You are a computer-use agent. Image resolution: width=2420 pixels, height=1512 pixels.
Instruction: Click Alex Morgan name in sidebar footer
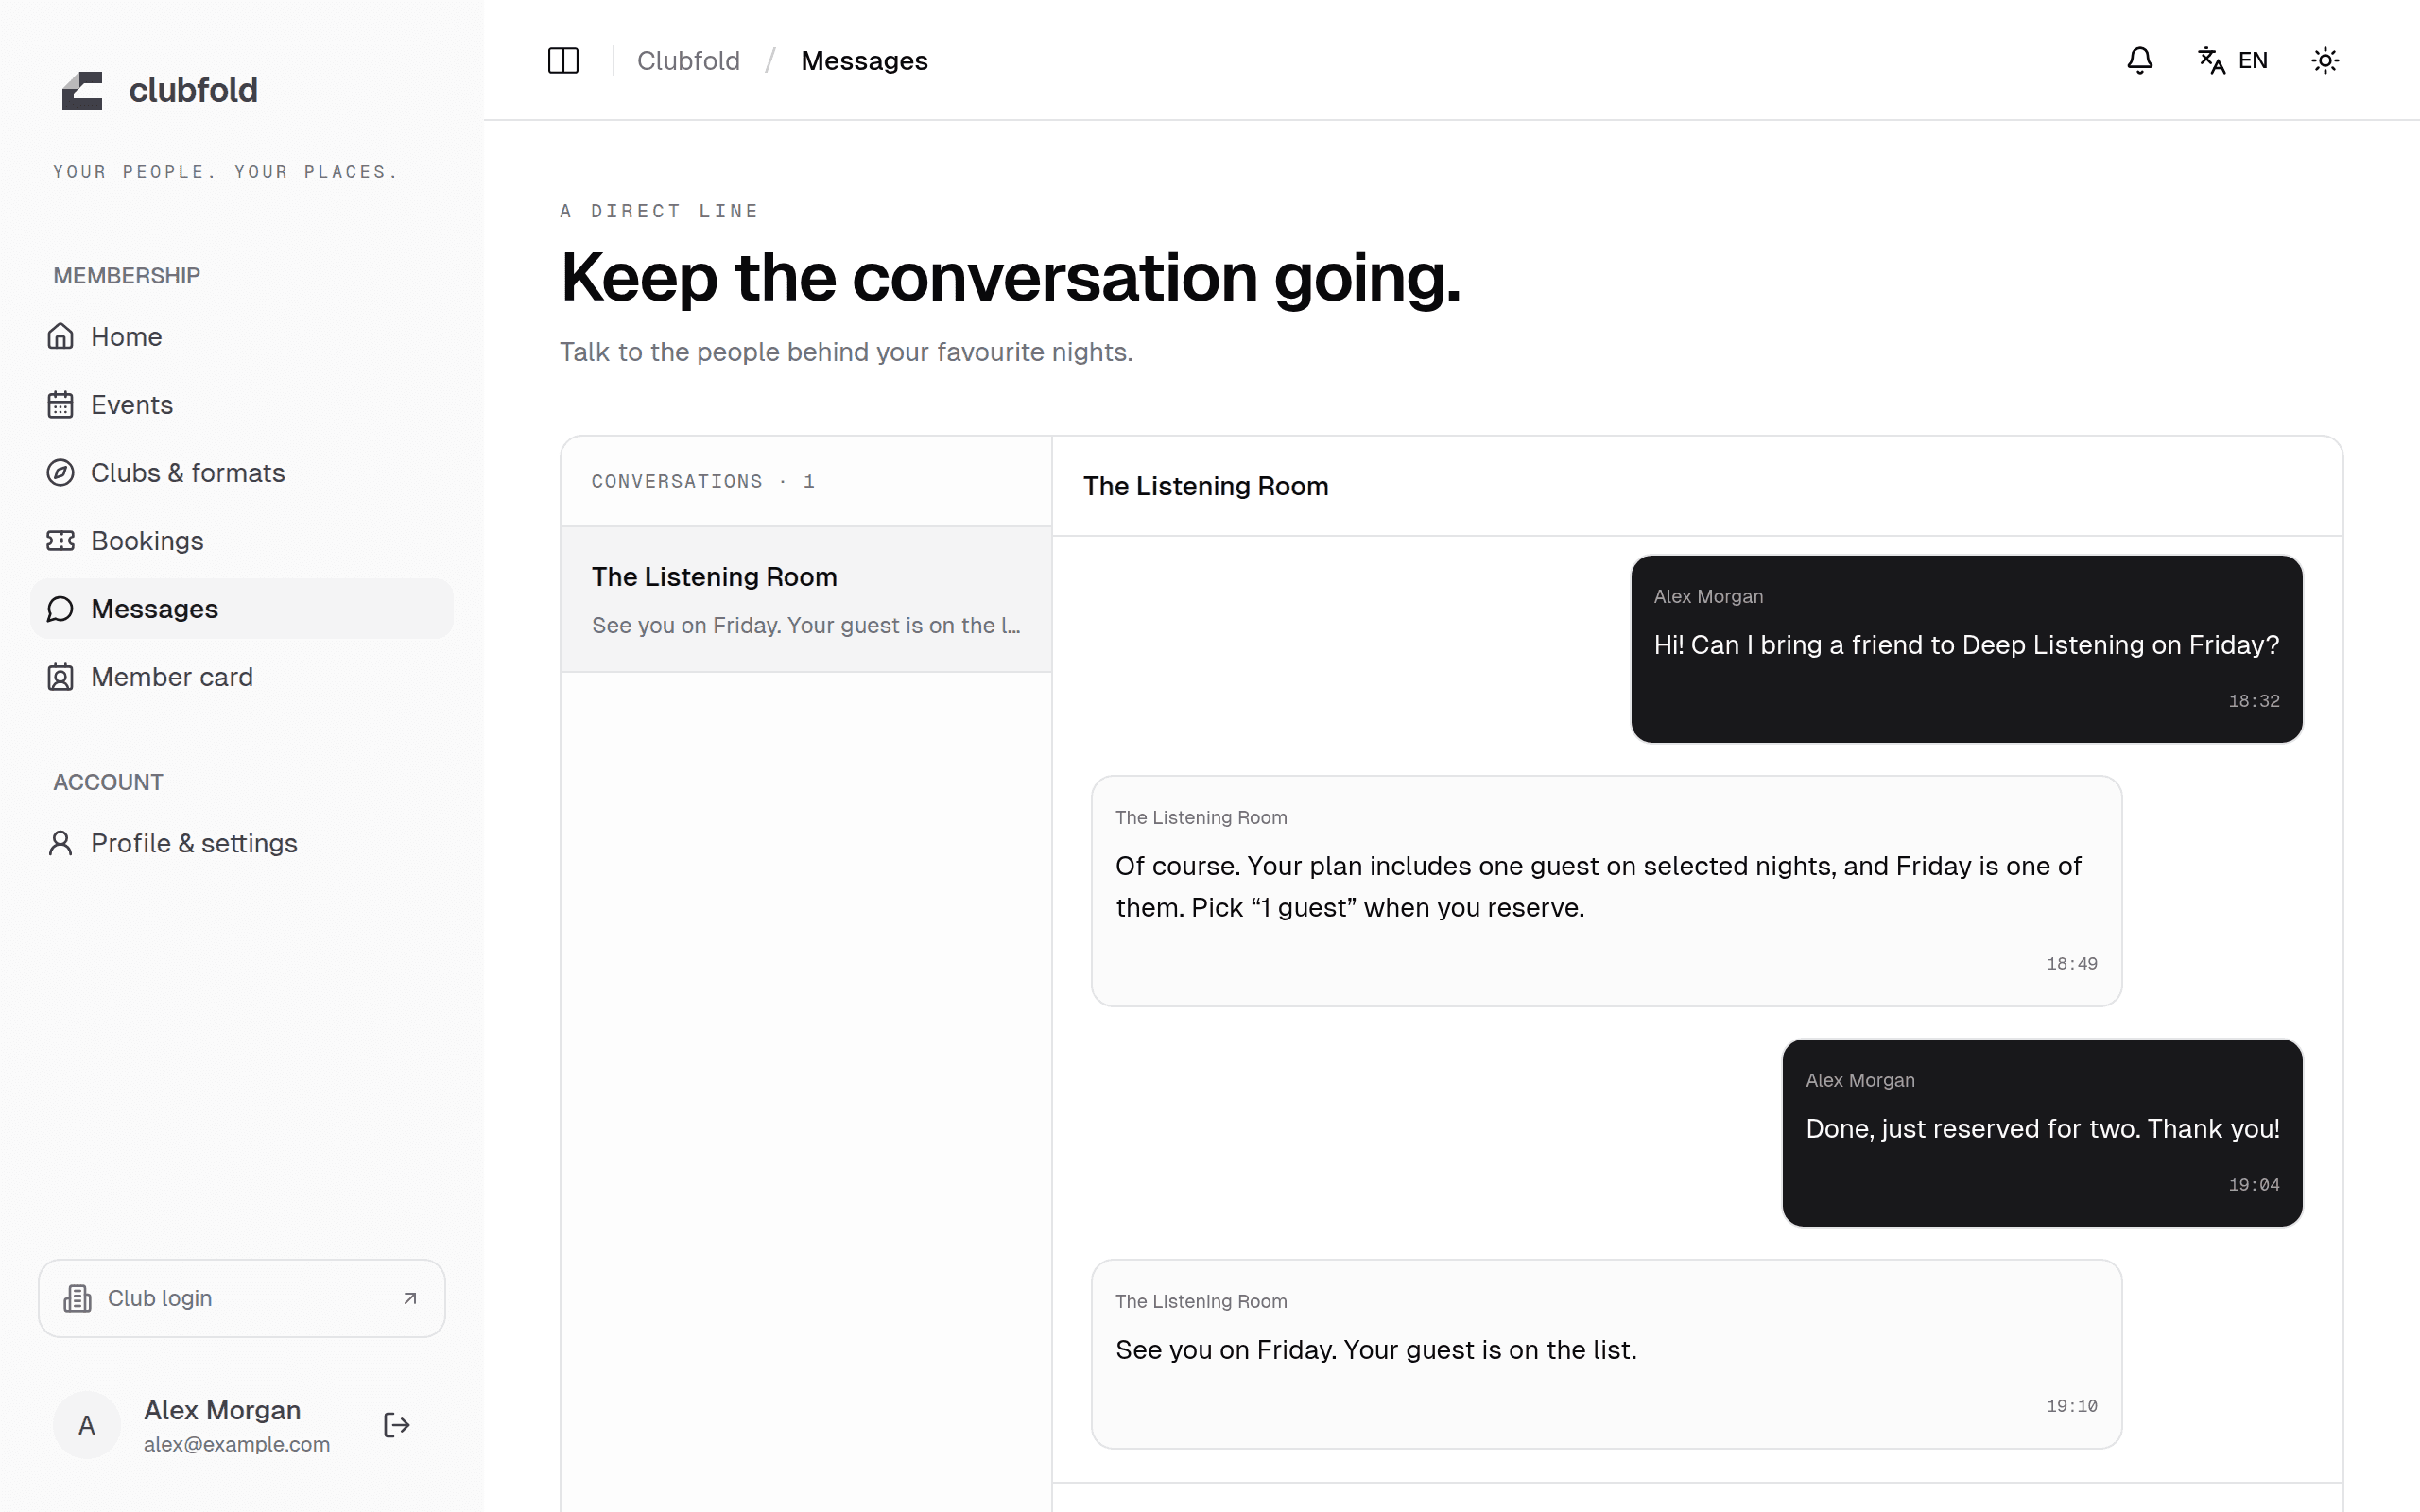222,1410
